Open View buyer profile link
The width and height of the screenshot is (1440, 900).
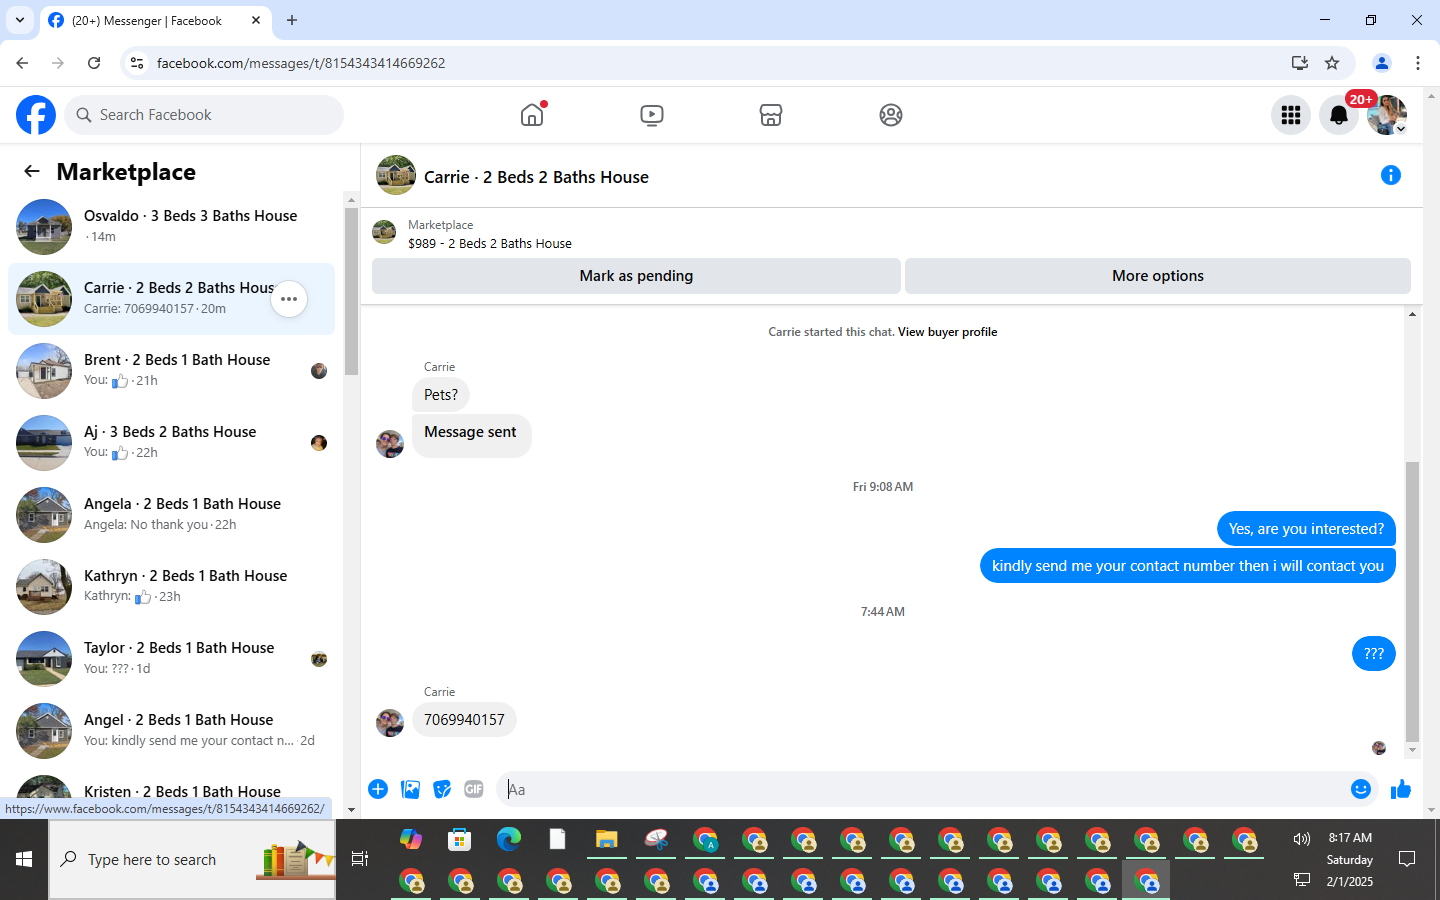point(947,332)
